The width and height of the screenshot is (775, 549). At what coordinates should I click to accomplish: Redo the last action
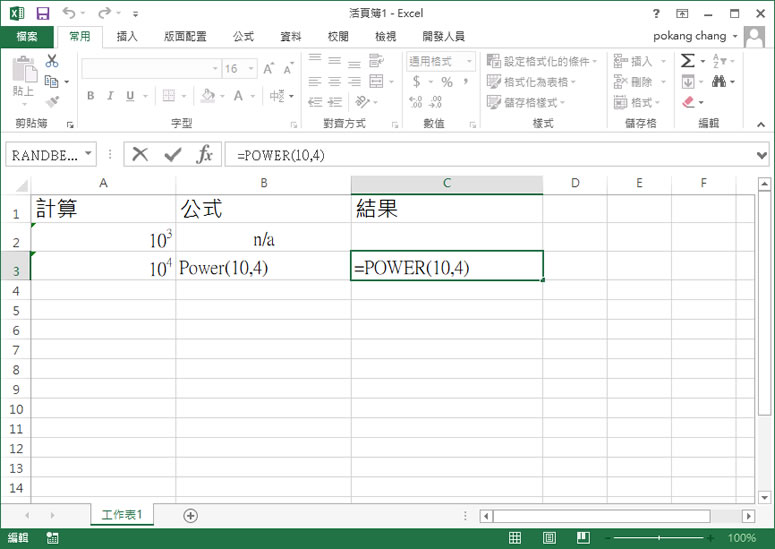[x=104, y=13]
